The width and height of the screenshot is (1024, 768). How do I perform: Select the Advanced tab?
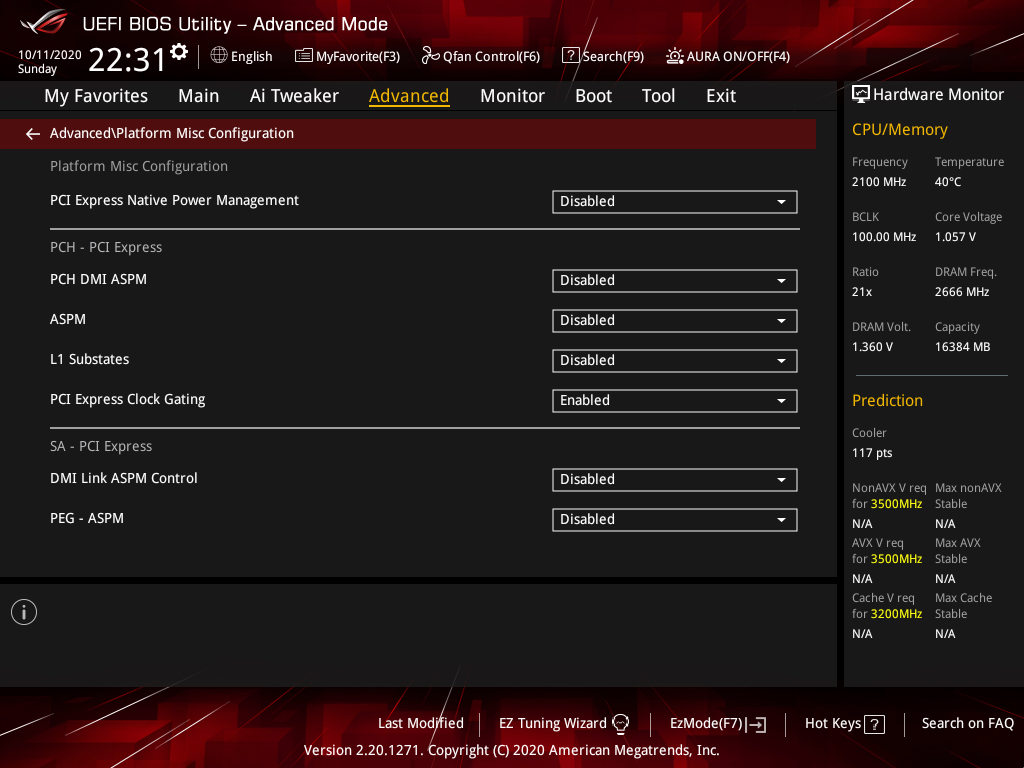pos(409,96)
